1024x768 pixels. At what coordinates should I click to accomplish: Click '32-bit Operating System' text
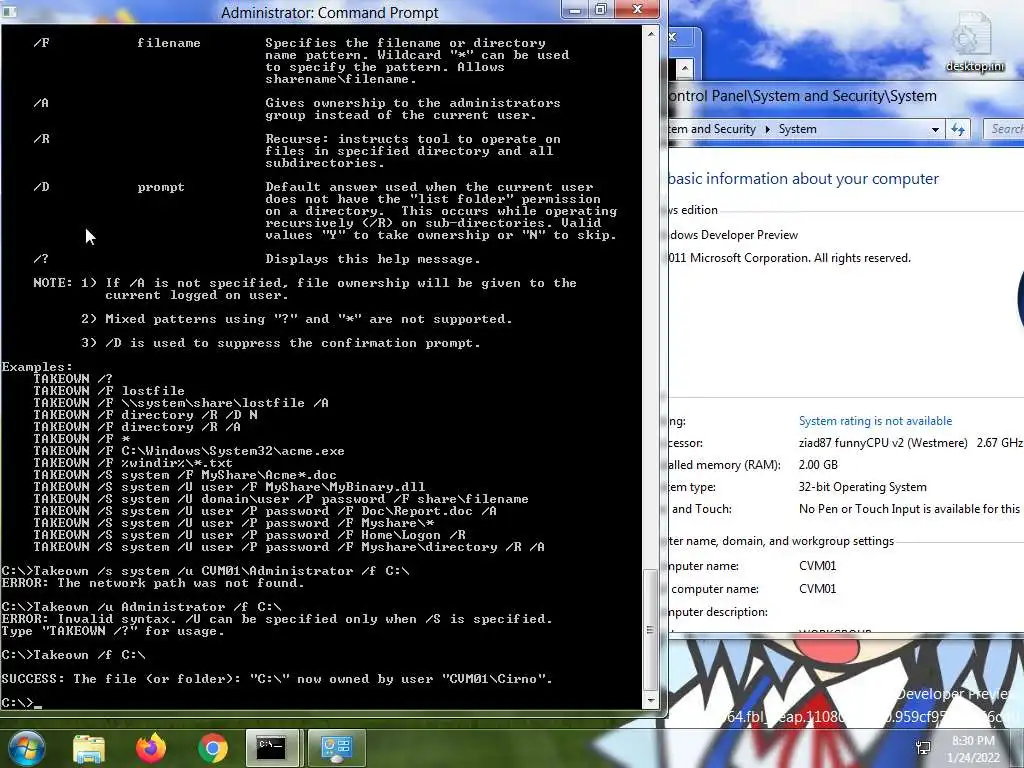pos(862,487)
